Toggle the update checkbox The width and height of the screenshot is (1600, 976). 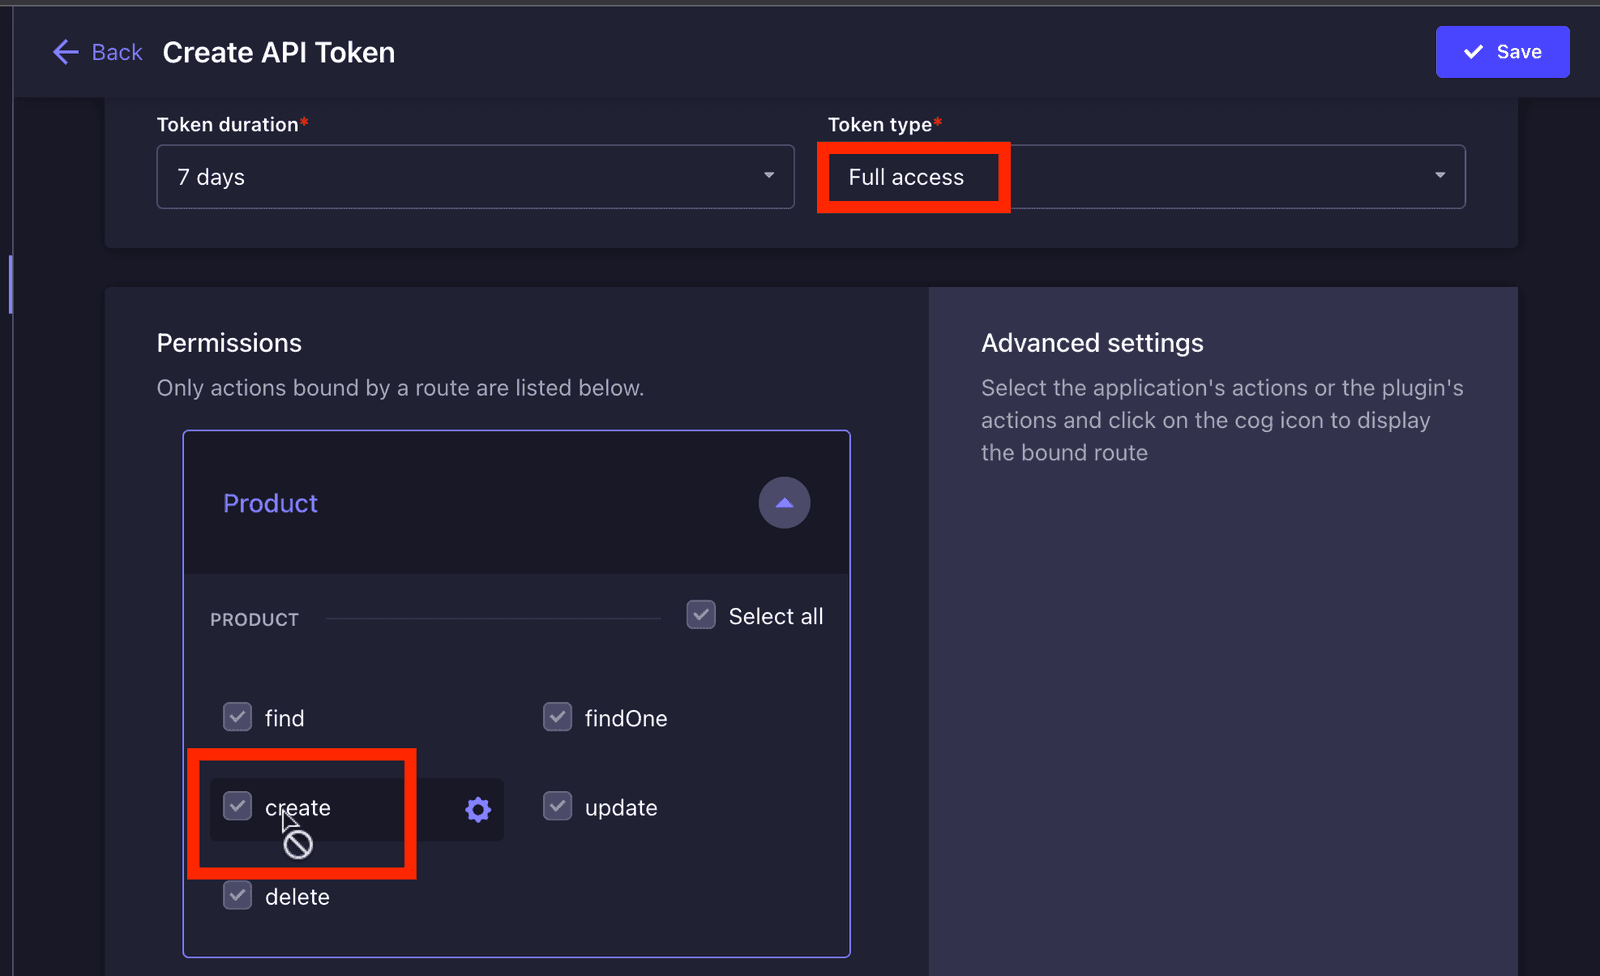point(557,806)
